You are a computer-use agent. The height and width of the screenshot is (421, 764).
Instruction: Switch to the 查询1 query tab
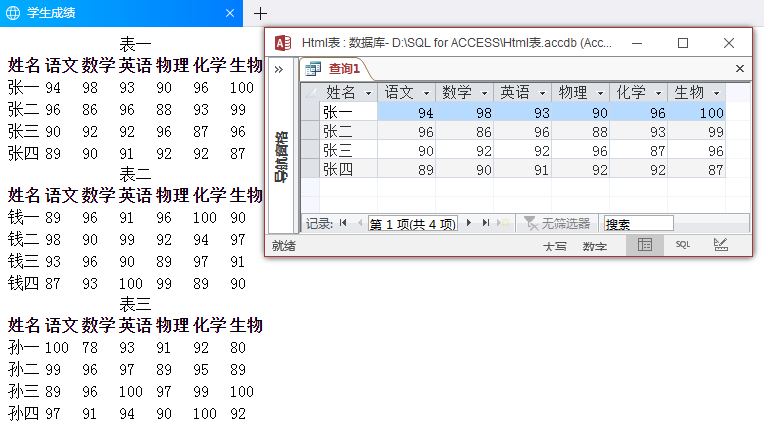[335, 69]
